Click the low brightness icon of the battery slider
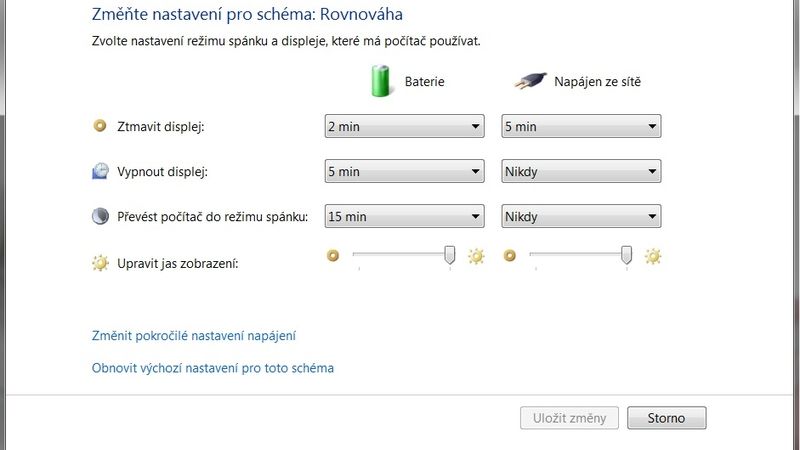The image size is (800, 450). point(333,255)
